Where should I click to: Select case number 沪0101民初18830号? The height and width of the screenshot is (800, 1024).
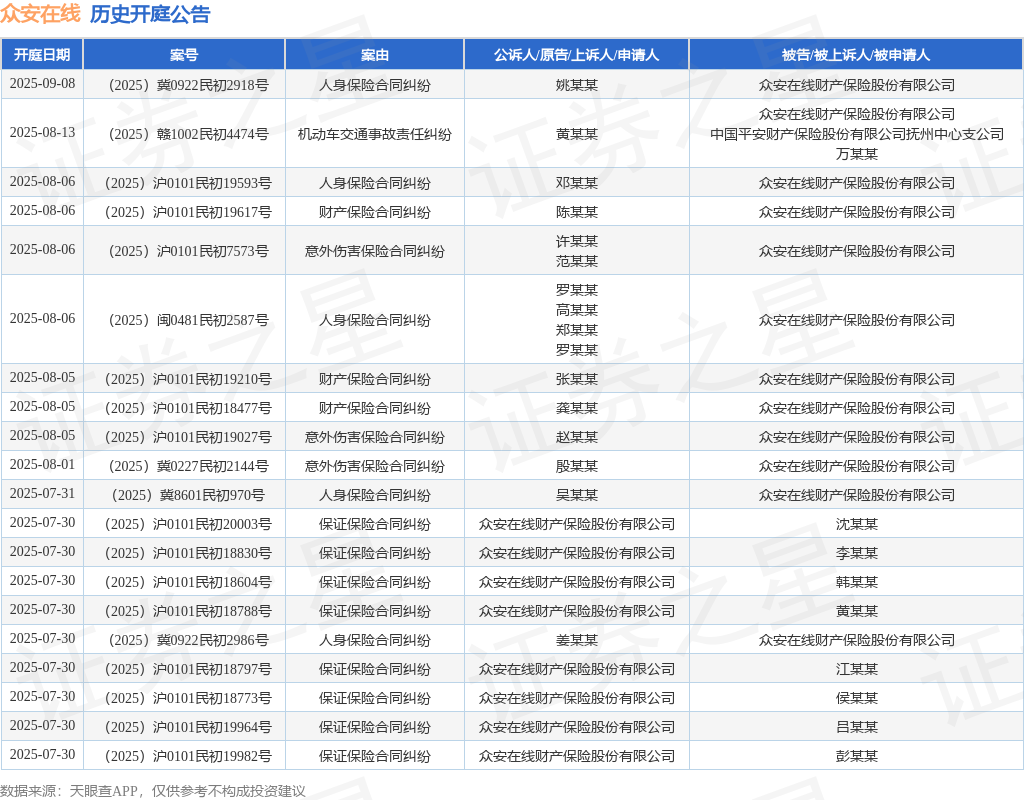[189, 553]
